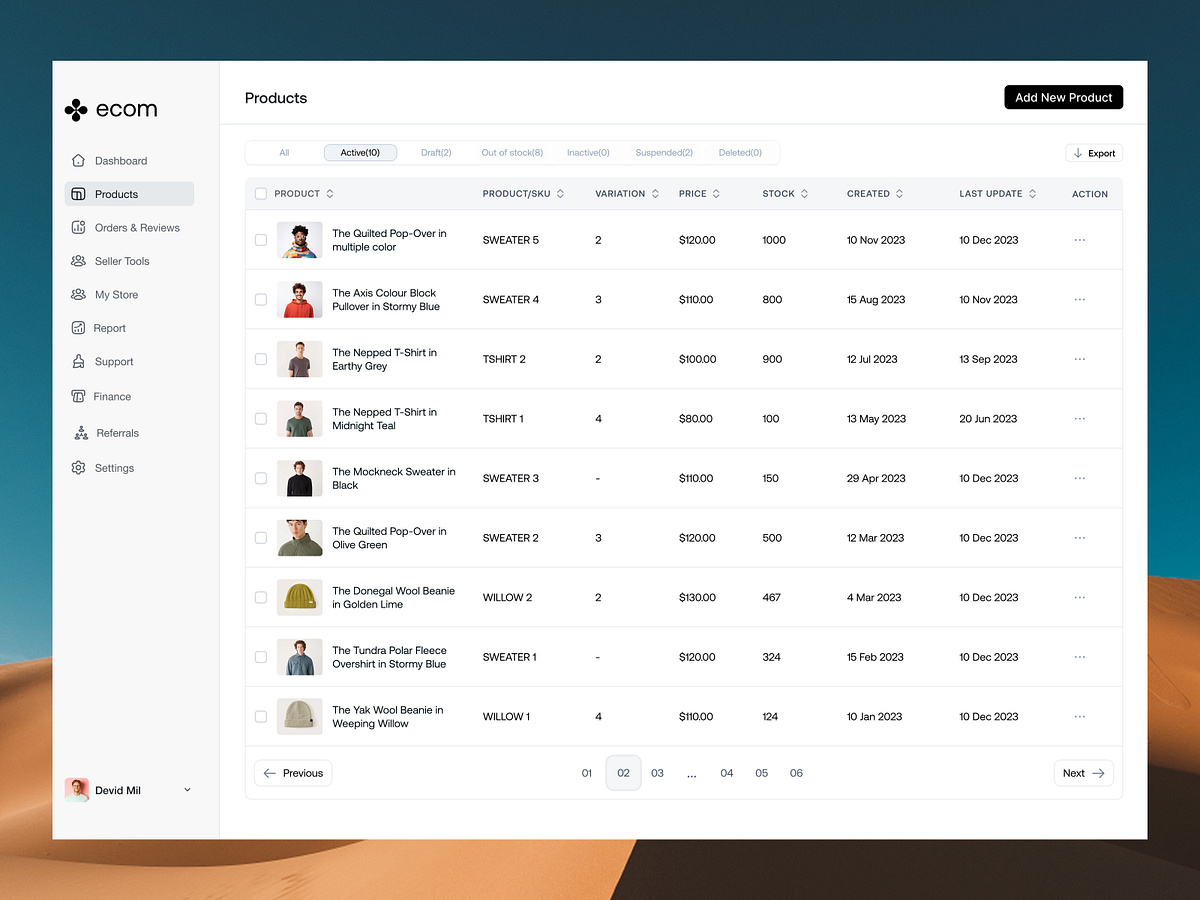Select the Donegal Wool Beanie row checkbox

(261, 597)
